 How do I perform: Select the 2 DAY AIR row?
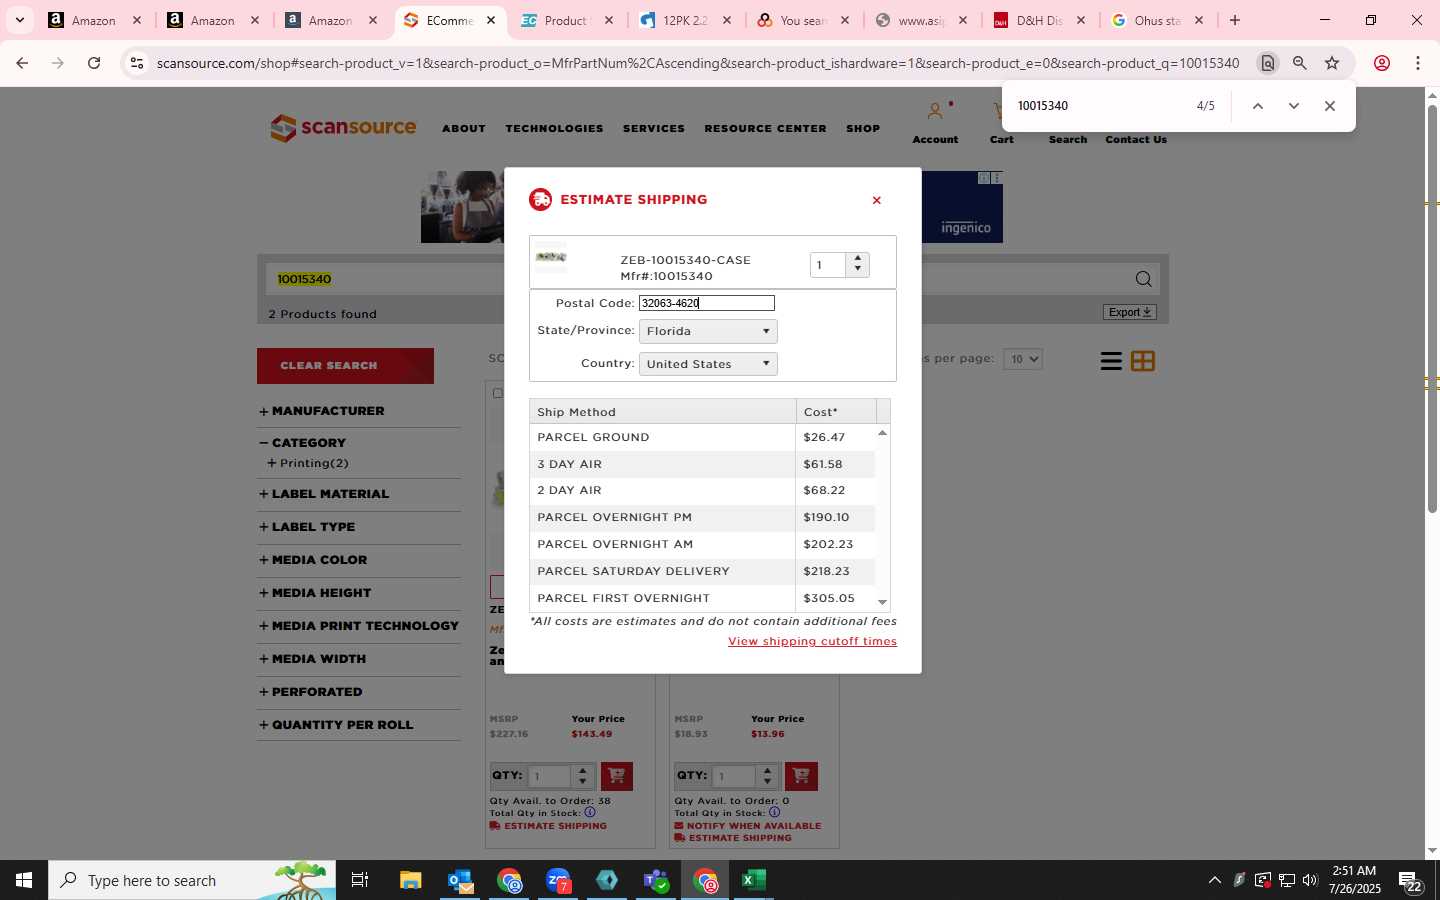click(702, 490)
